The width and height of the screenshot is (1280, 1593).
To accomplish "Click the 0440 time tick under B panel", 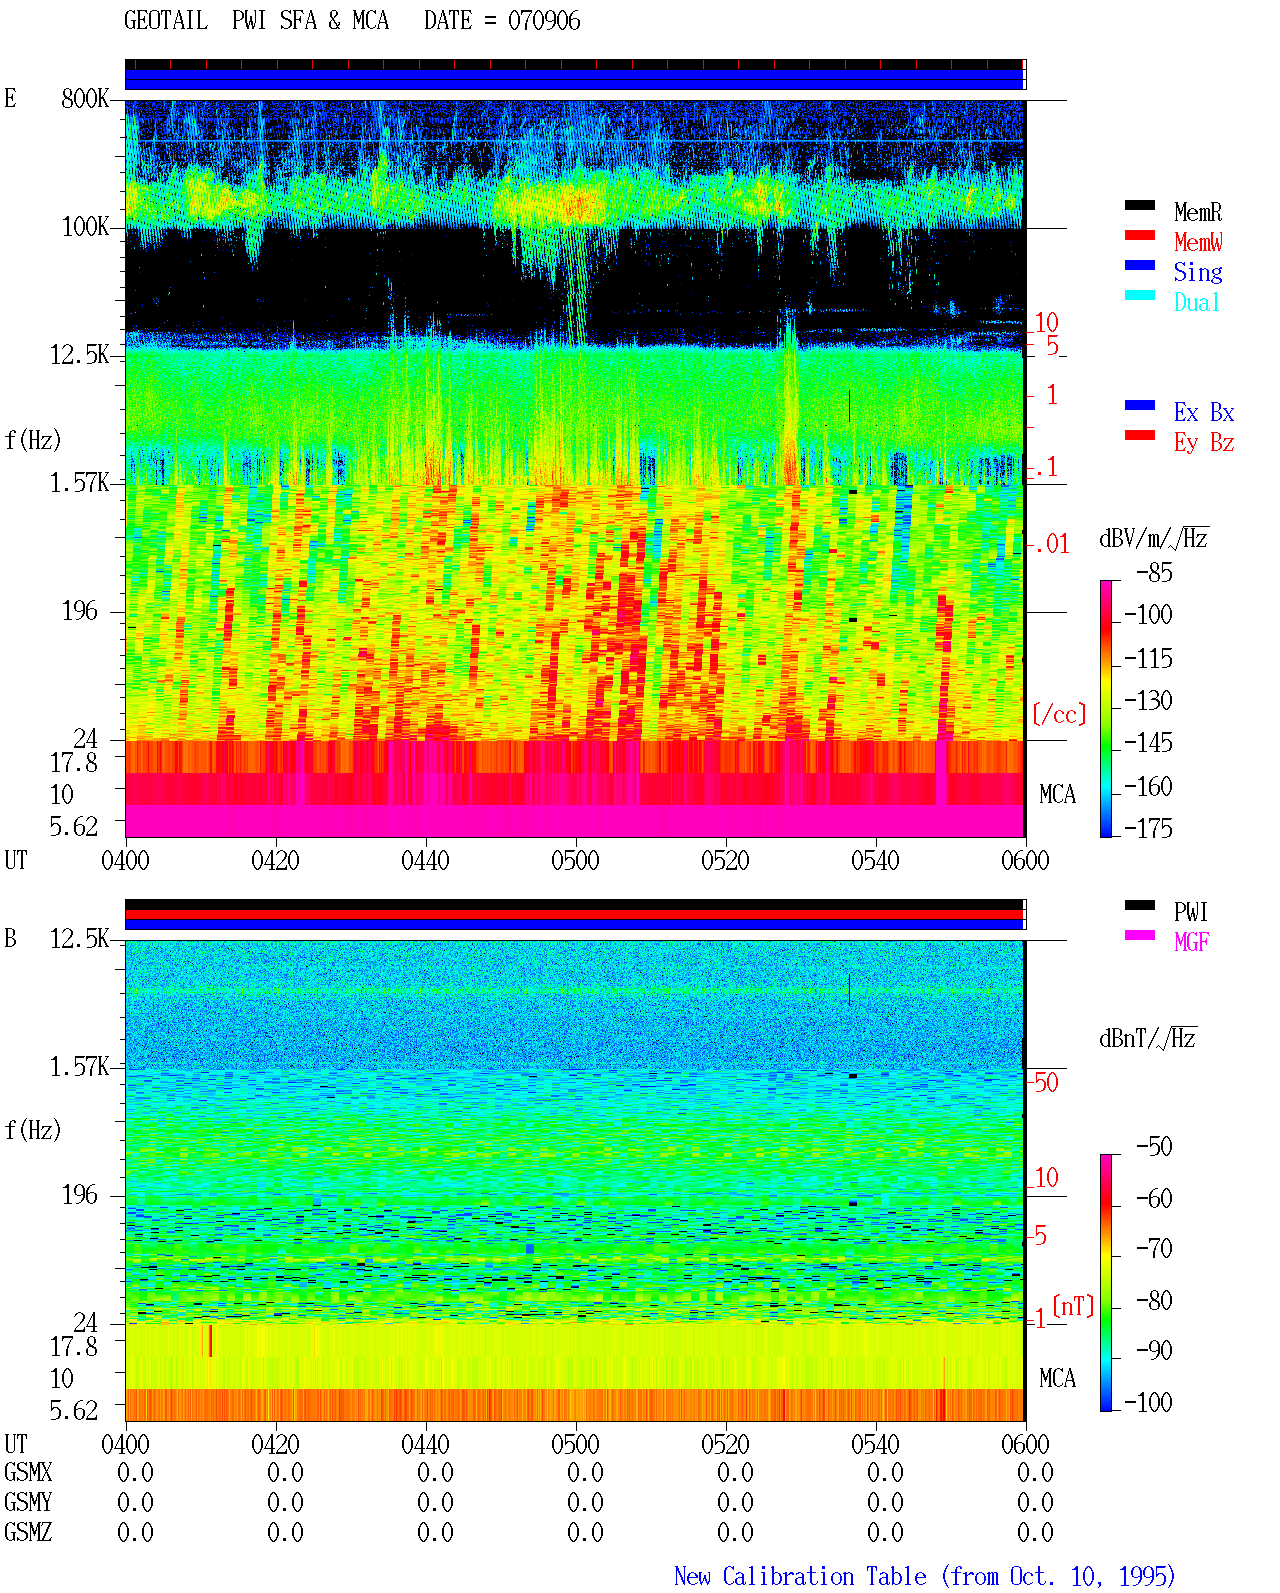I will coord(425,1444).
